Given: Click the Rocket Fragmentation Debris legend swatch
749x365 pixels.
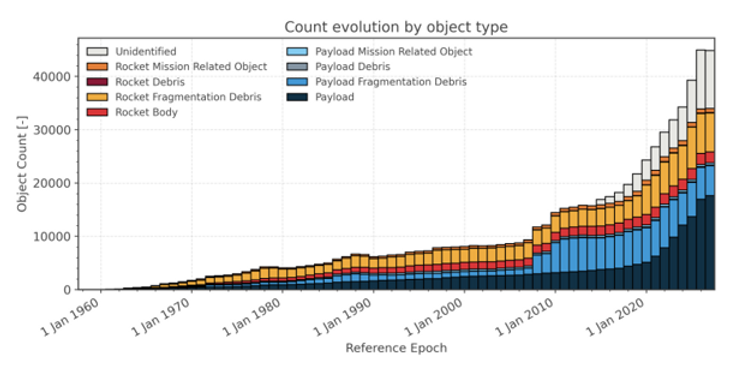Looking at the screenshot, I should tap(97, 97).
